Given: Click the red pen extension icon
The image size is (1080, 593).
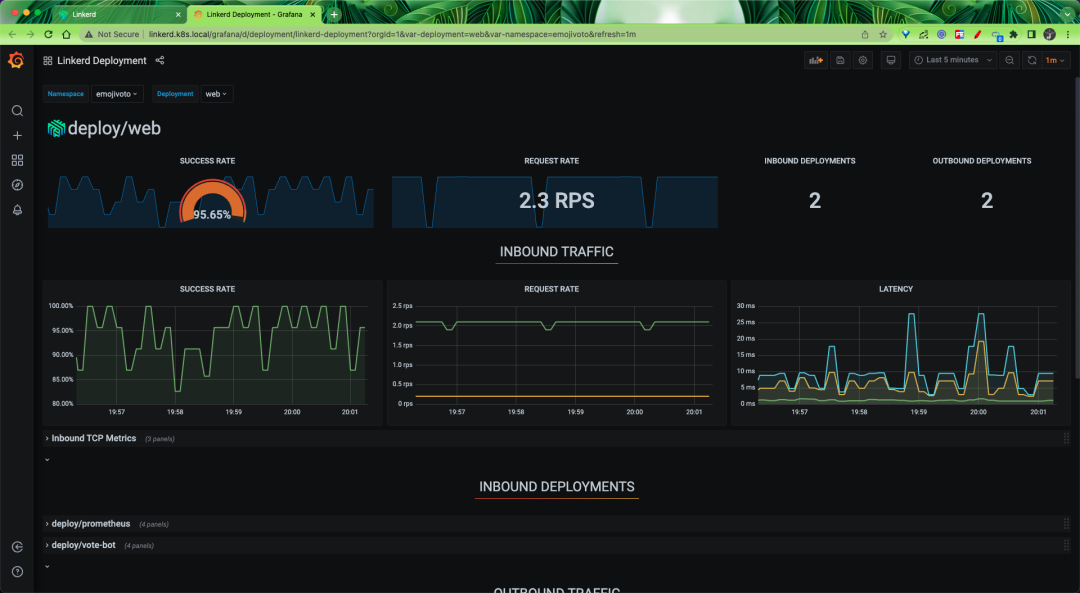Looking at the screenshot, I should tap(977, 34).
